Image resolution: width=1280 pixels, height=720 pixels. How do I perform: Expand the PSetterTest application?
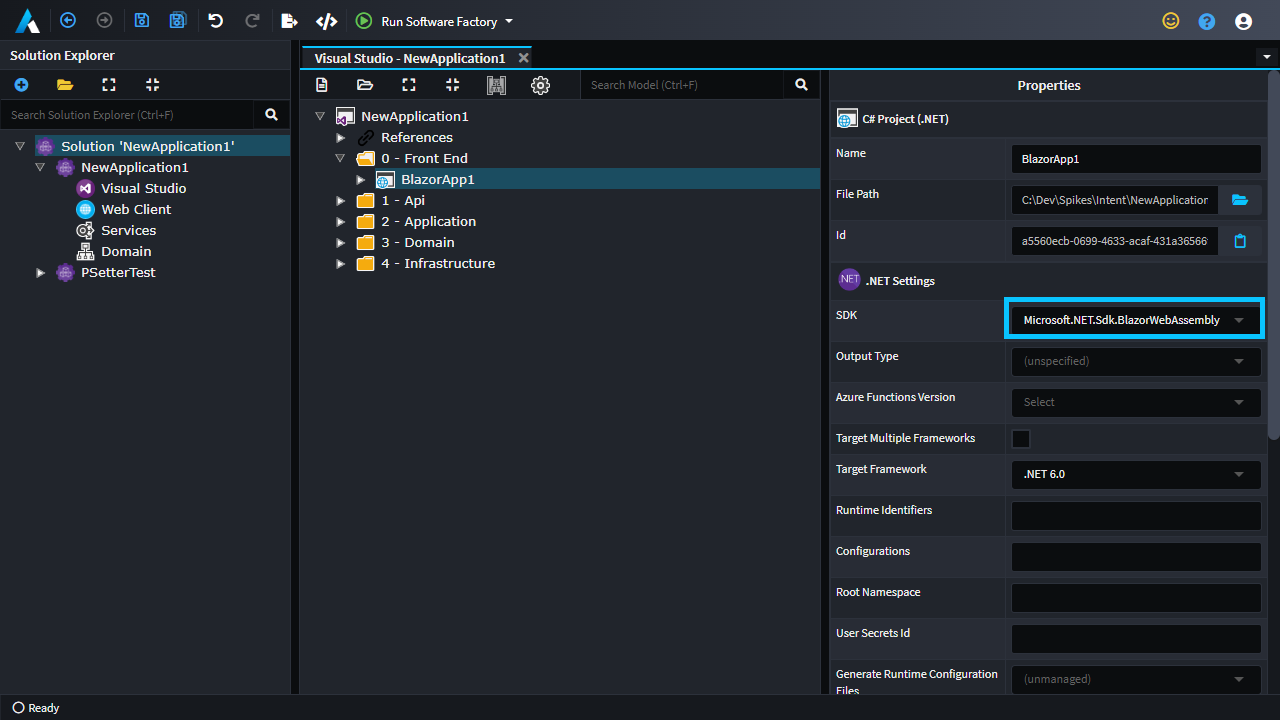pyautogui.click(x=40, y=272)
